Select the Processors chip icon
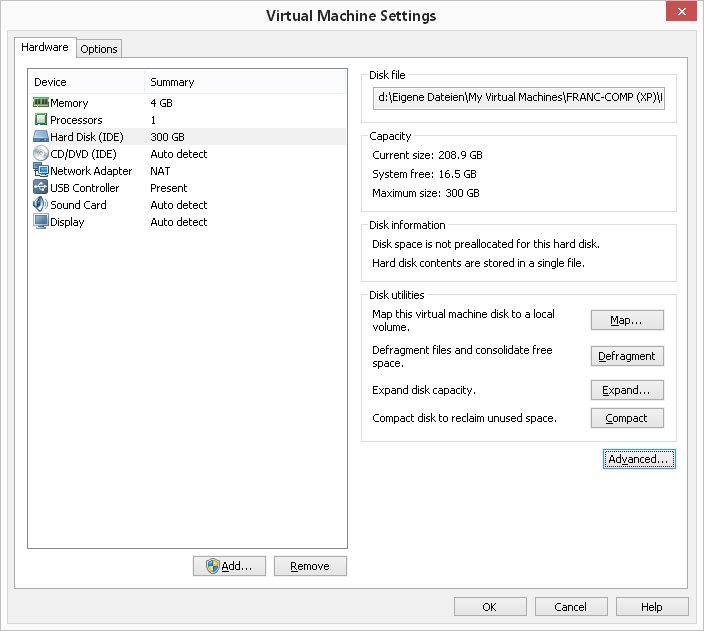 tap(41, 120)
